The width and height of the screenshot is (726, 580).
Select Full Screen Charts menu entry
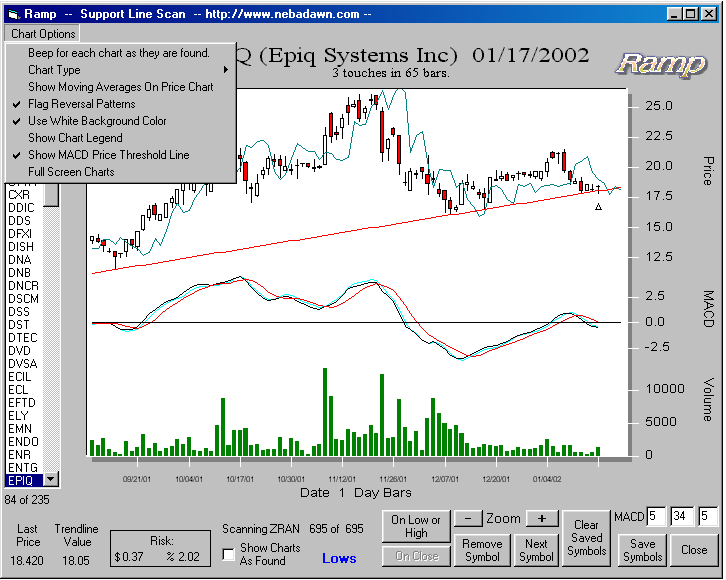click(x=120, y=172)
